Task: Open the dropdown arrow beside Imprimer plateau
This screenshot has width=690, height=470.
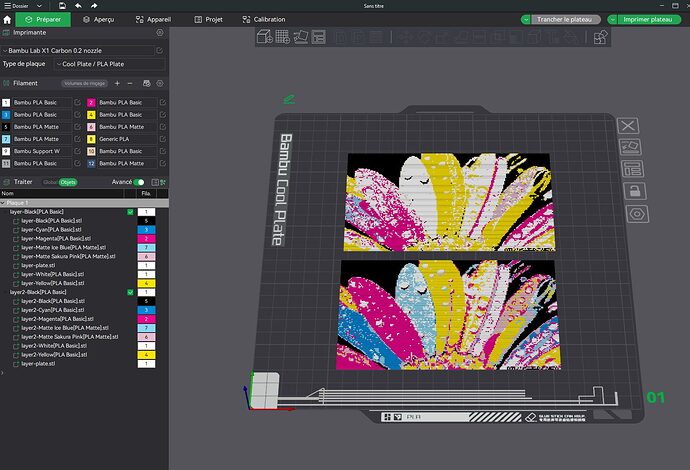Action: (612, 19)
